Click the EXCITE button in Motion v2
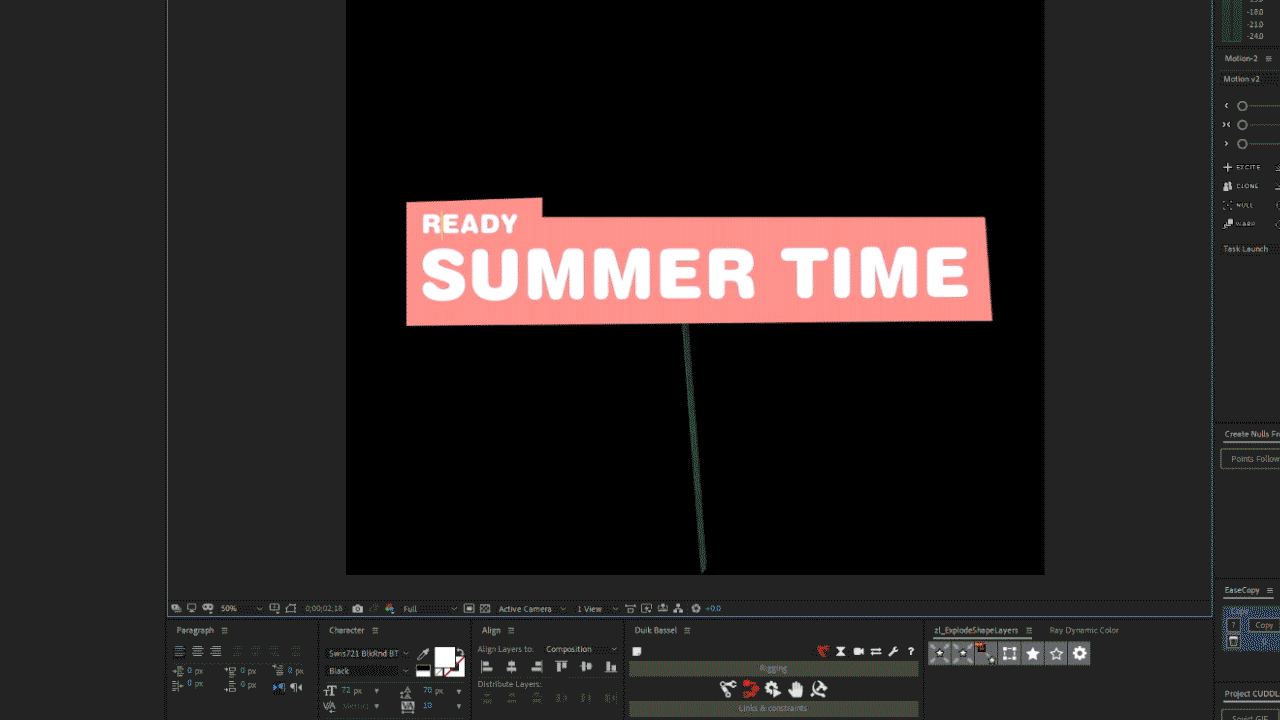Screen dimensions: 1280x720 tap(1243, 167)
